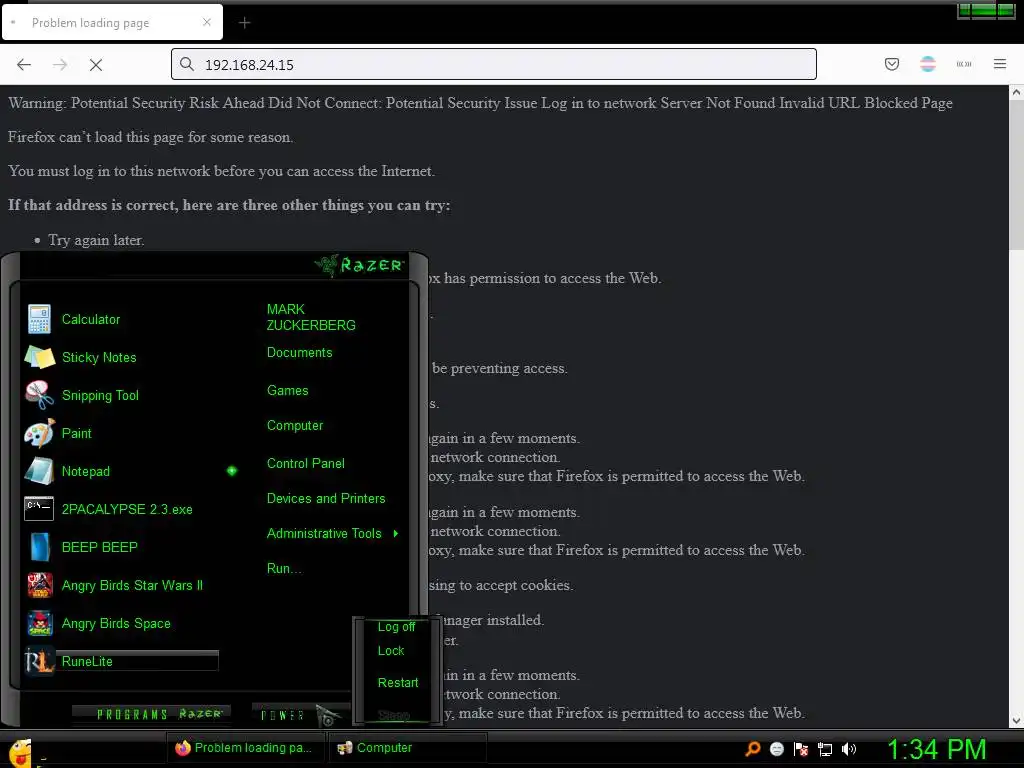Select Log off from the power menu

click(x=396, y=627)
